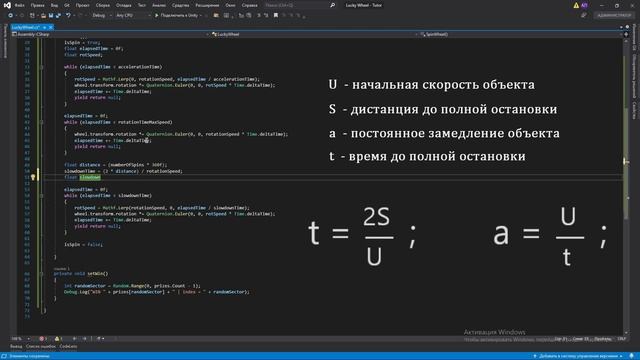Open the Отладка menu

click(123, 5)
